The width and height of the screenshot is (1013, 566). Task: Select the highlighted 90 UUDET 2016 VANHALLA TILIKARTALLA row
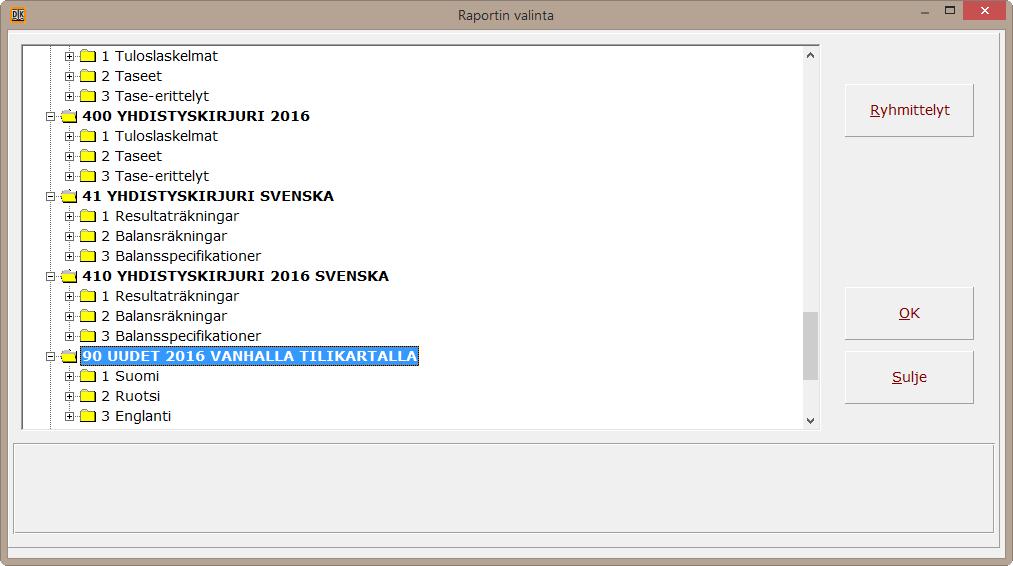[249, 356]
